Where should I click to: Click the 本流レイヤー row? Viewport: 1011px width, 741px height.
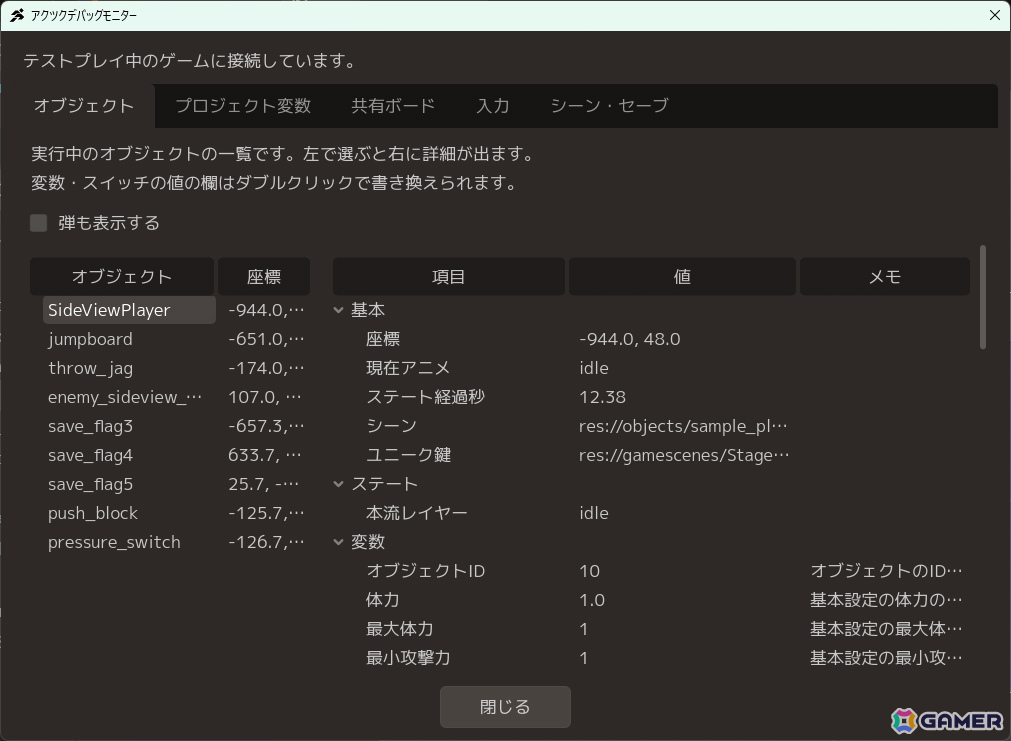coord(651,513)
